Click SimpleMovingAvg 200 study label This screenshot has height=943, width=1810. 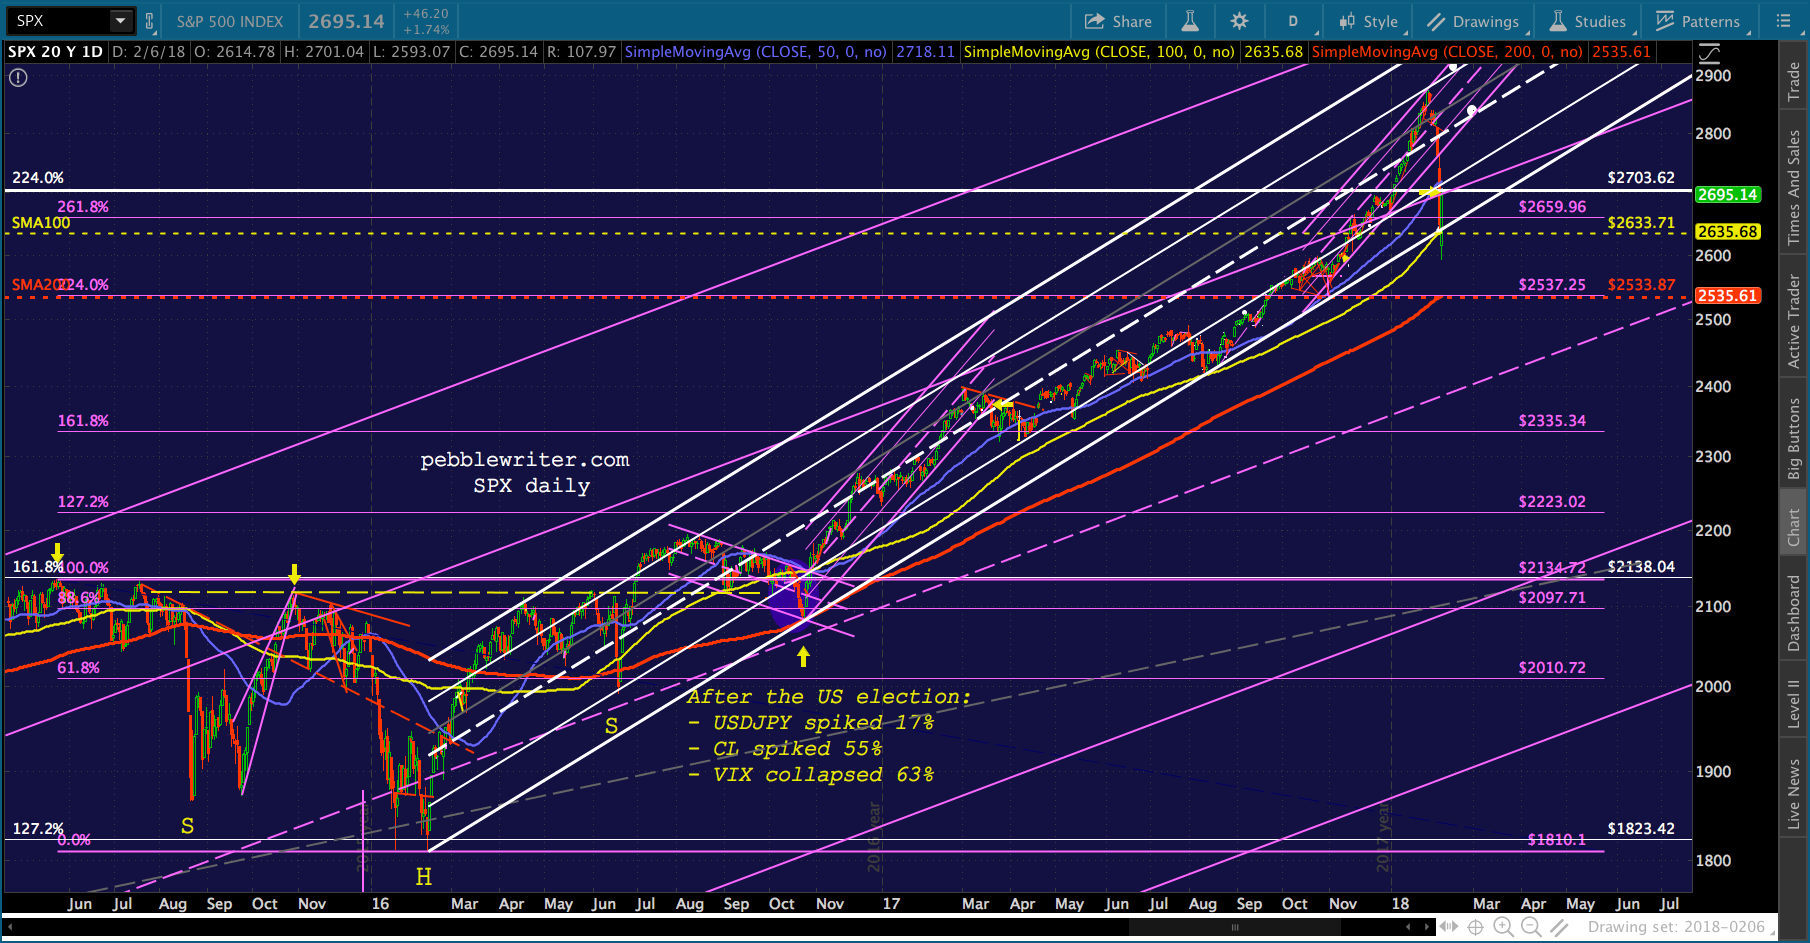1448,52
